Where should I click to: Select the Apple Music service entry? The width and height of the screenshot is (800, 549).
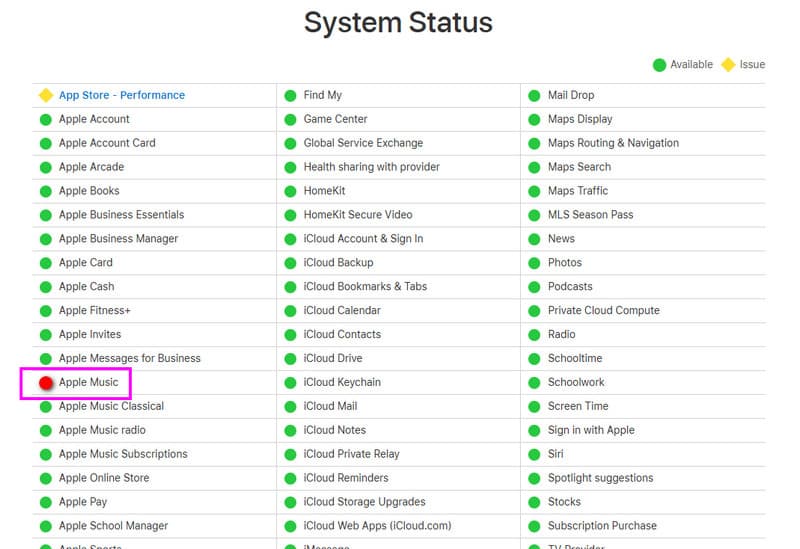pos(88,382)
